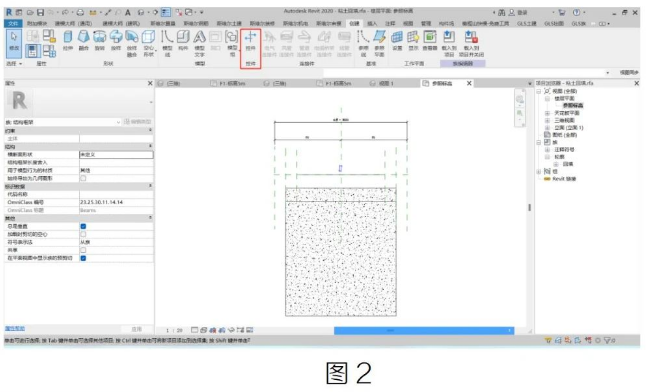Open the 选择 dropdown under Modify
Image resolution: width=656 pixels, height=392 pixels.
(14, 64)
